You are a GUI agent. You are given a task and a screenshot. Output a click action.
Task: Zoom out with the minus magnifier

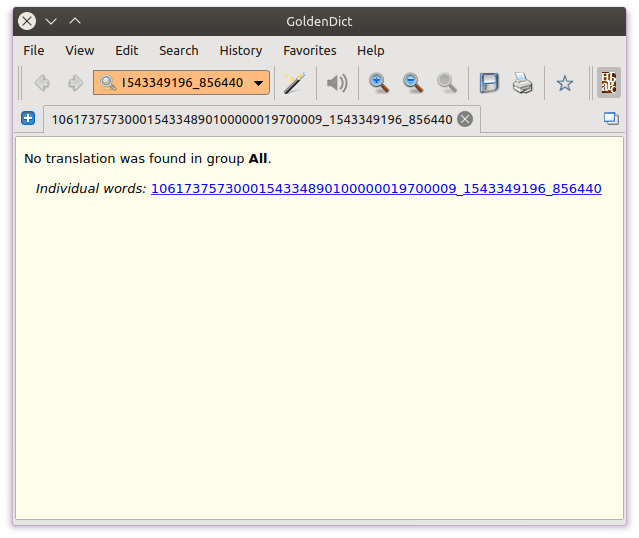[x=412, y=83]
